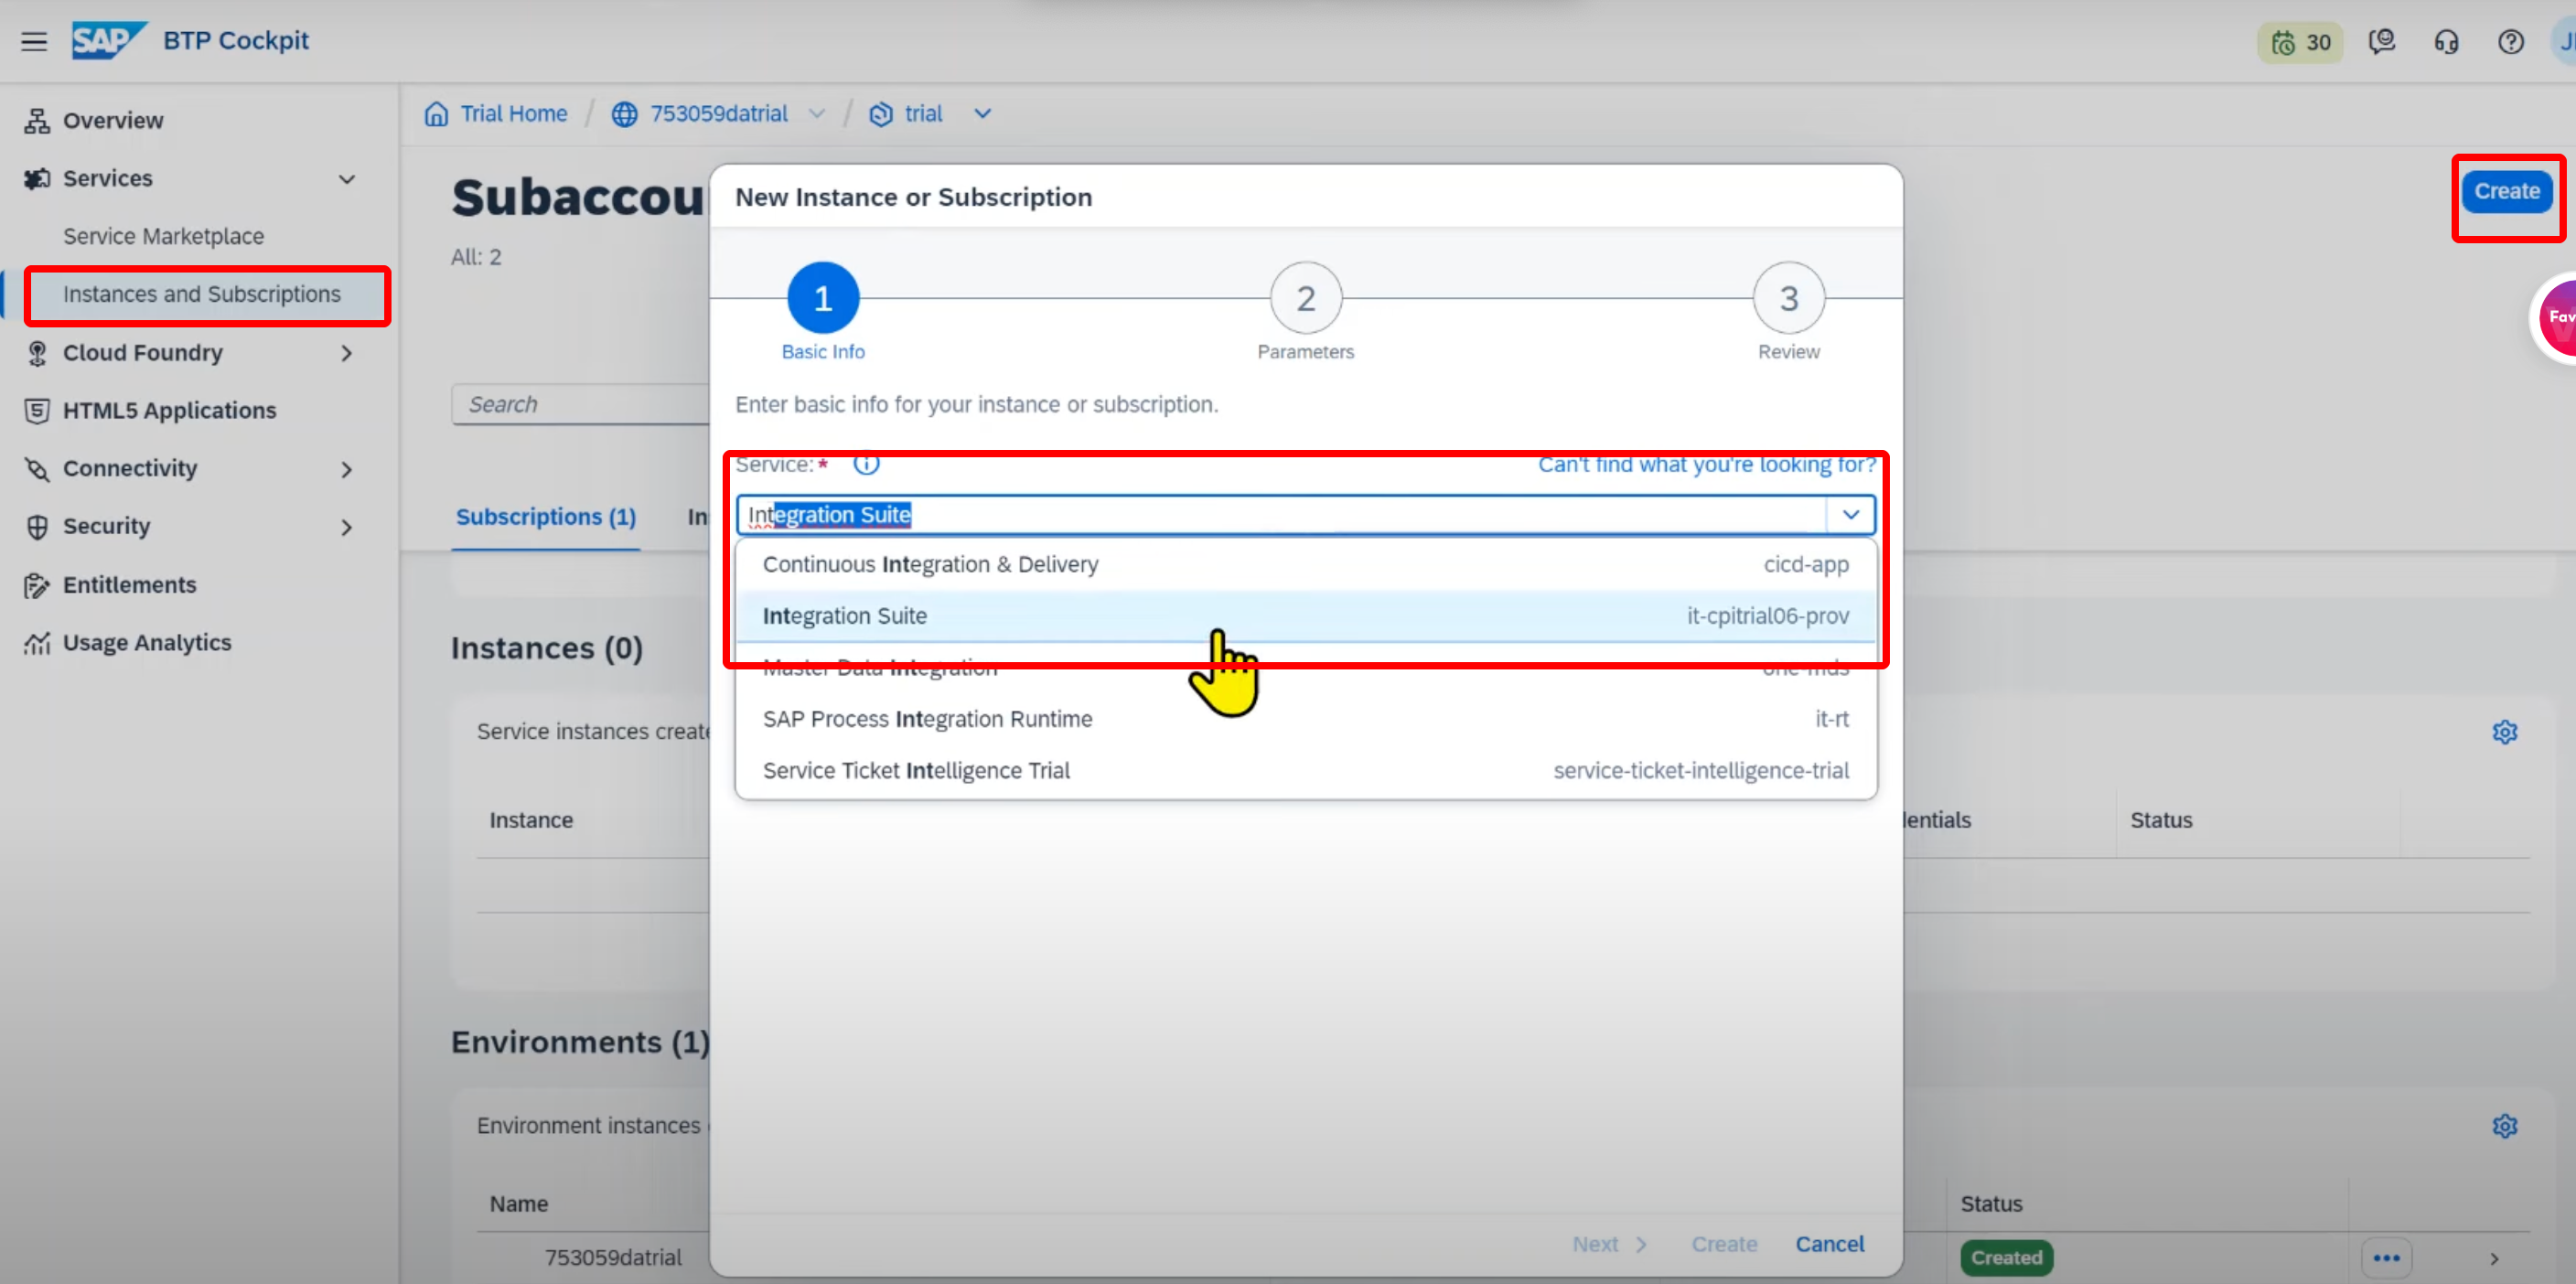
Task: Click the Trial Home house icon
Action: coord(436,113)
